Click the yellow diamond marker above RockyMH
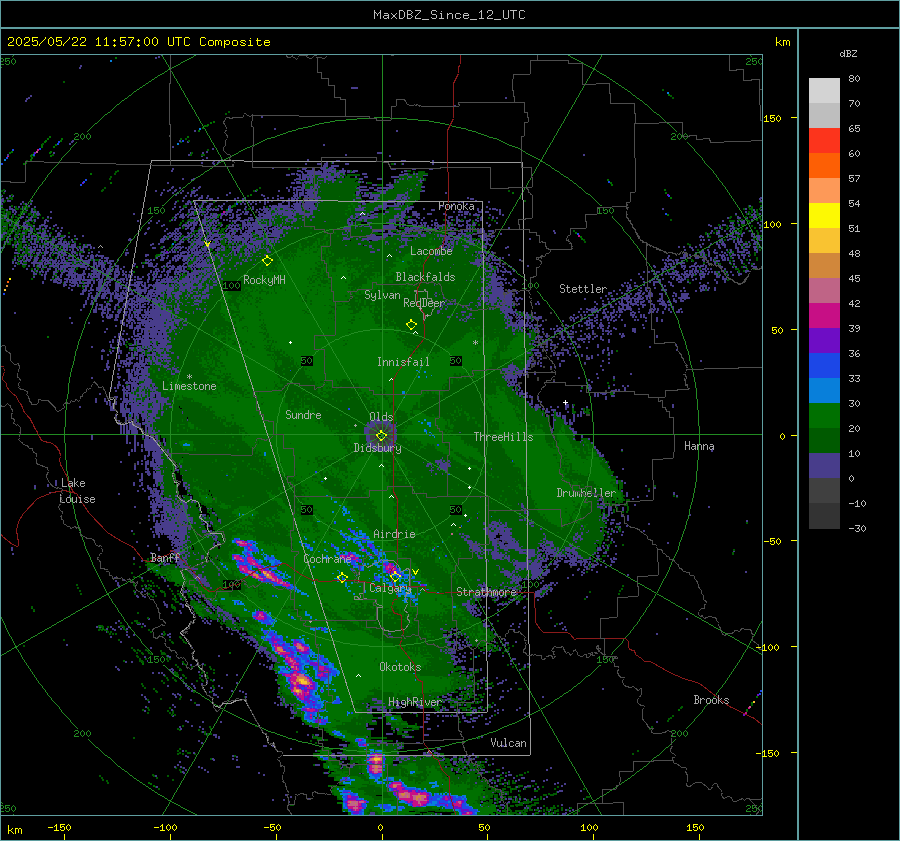This screenshot has height=841, width=900. coord(267,261)
